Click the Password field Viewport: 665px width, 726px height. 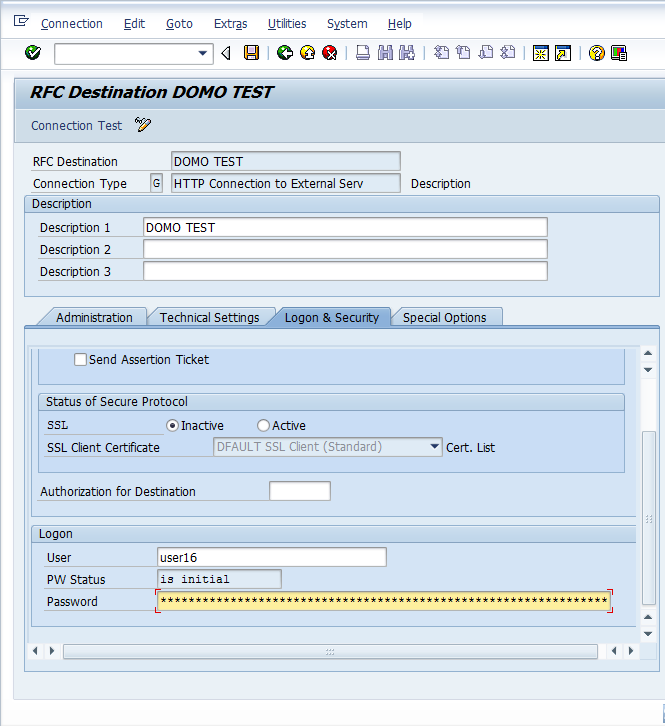click(x=384, y=601)
